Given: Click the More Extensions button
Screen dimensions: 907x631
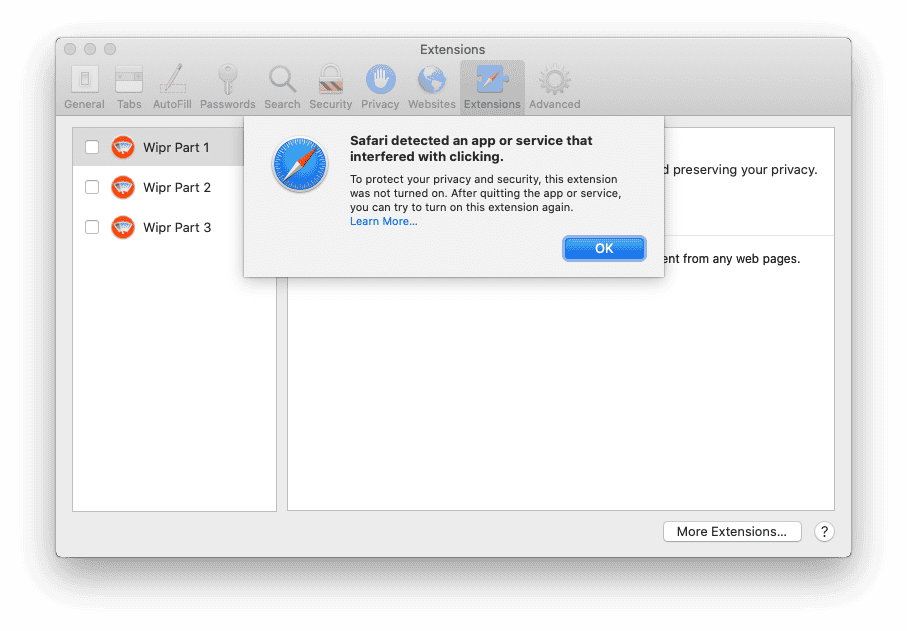Looking at the screenshot, I should (732, 531).
